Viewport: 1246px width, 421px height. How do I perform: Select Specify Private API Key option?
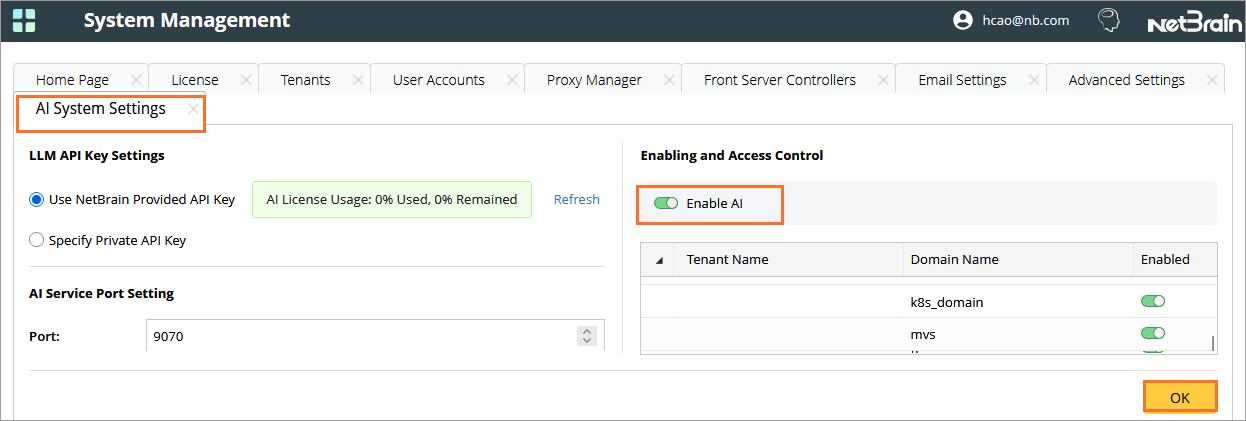tap(37, 240)
